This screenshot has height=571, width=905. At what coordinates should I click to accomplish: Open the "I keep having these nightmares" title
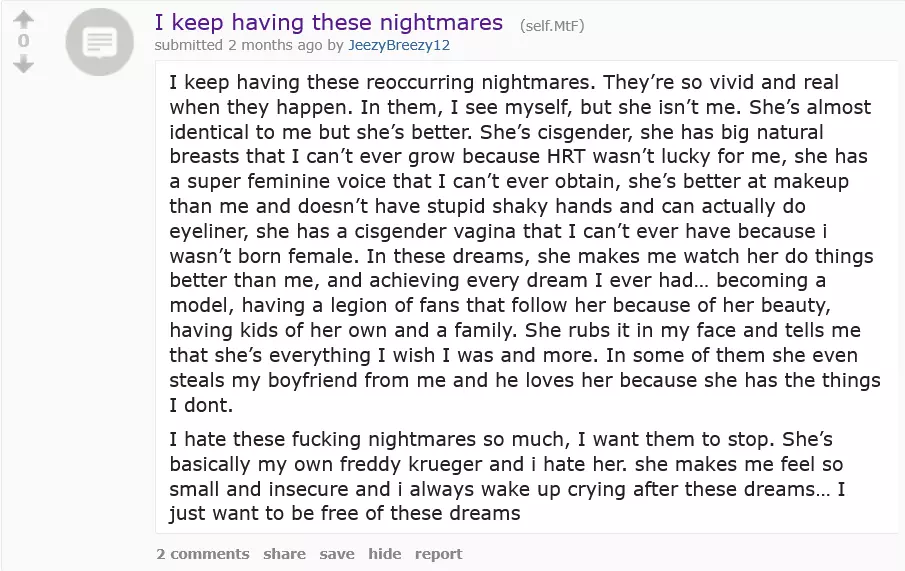(x=329, y=22)
